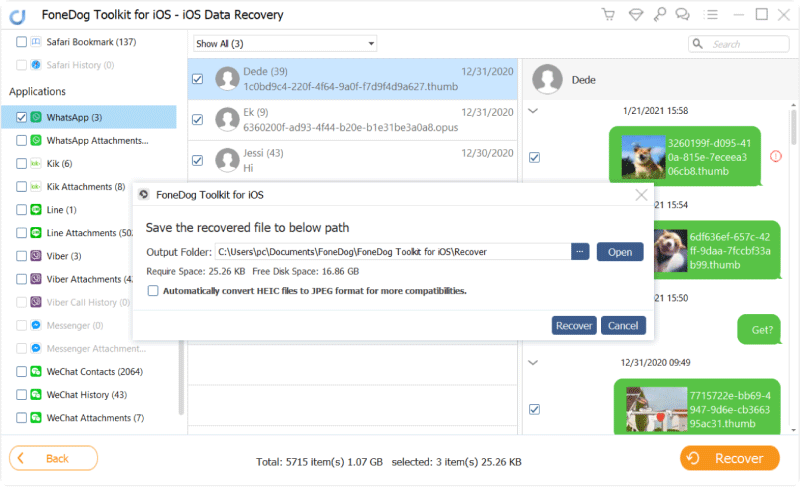This screenshot has height=487, width=800.
Task: Browse output folder with the ellipsis button
Action: point(580,252)
